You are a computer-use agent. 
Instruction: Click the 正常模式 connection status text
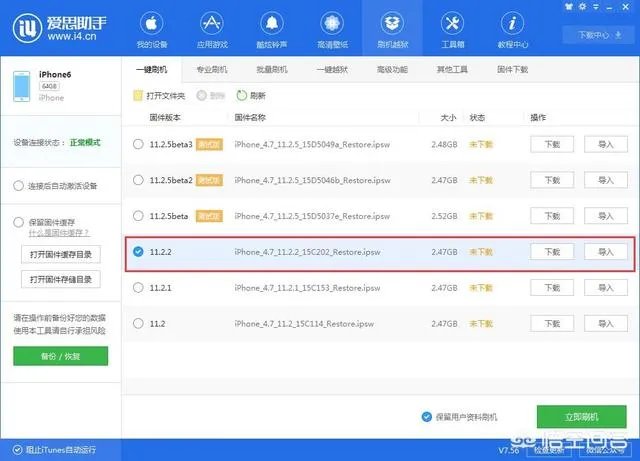pos(85,143)
